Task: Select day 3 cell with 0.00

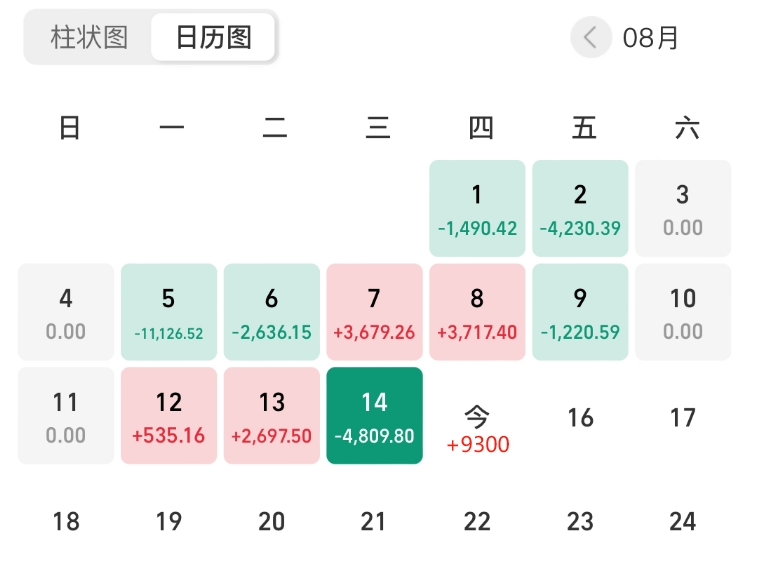Action: [683, 208]
